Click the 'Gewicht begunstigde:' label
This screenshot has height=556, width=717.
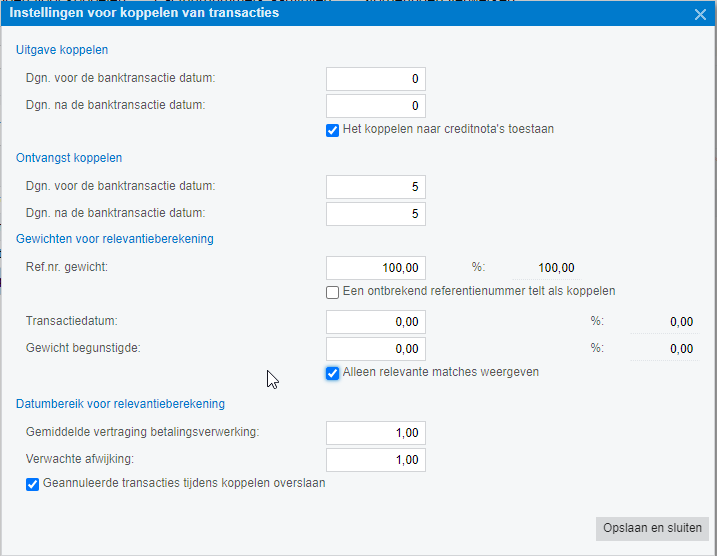83,348
